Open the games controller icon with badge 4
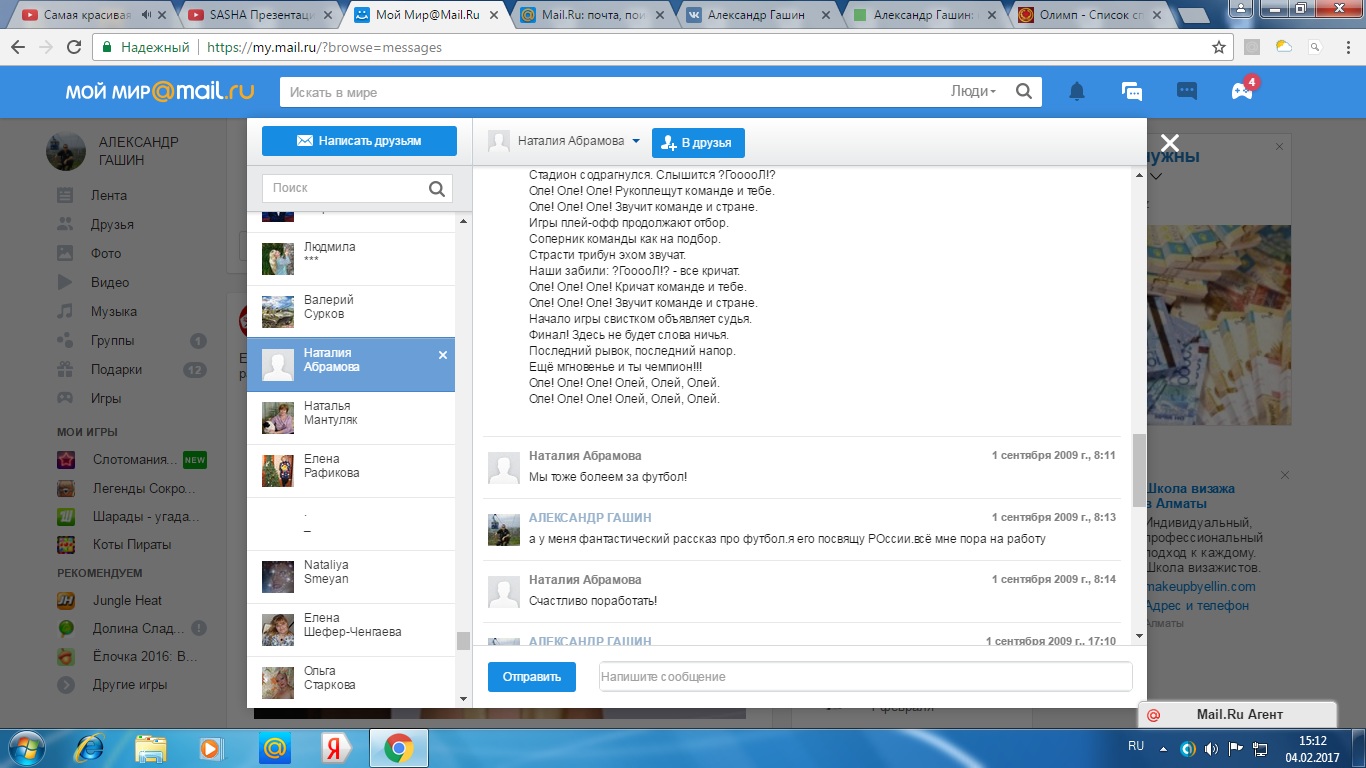Screen dimensions: 1366x768 click(x=1242, y=91)
